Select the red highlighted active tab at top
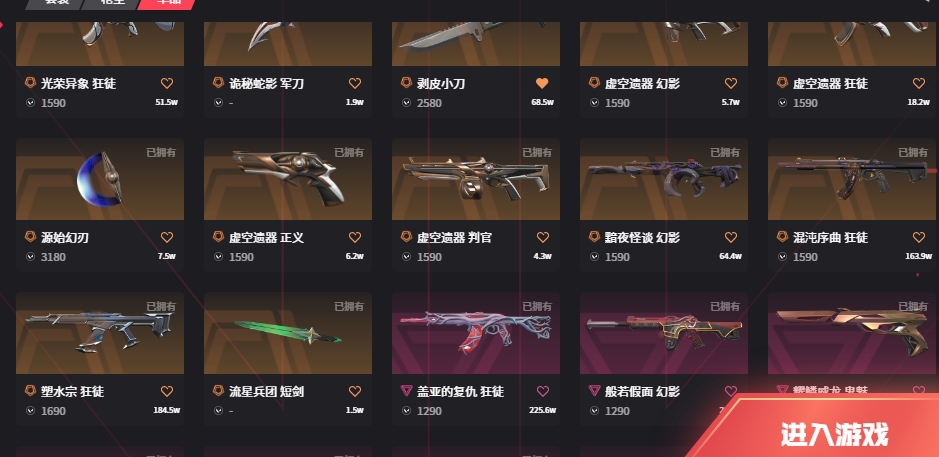Image resolution: width=939 pixels, height=457 pixels. 166,4
